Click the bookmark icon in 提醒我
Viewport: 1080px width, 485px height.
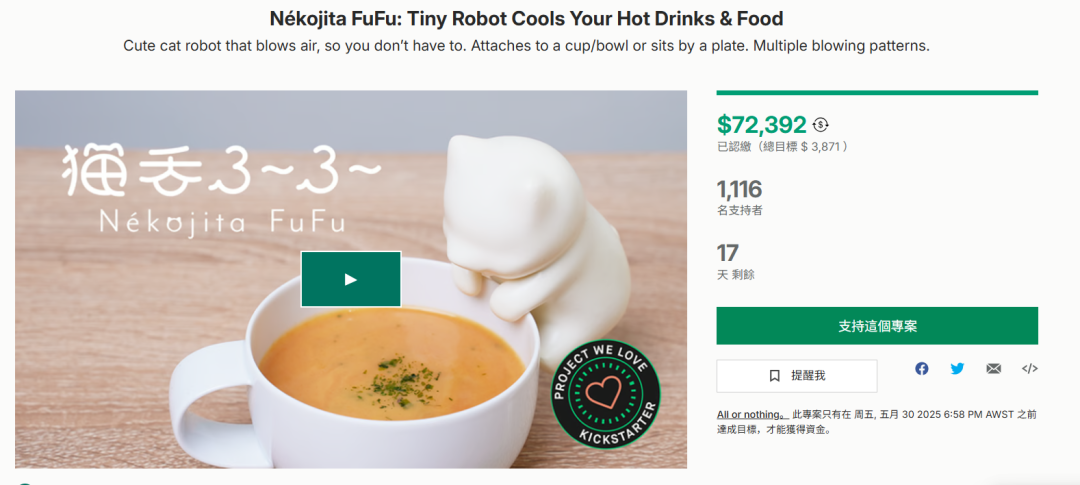[774, 376]
